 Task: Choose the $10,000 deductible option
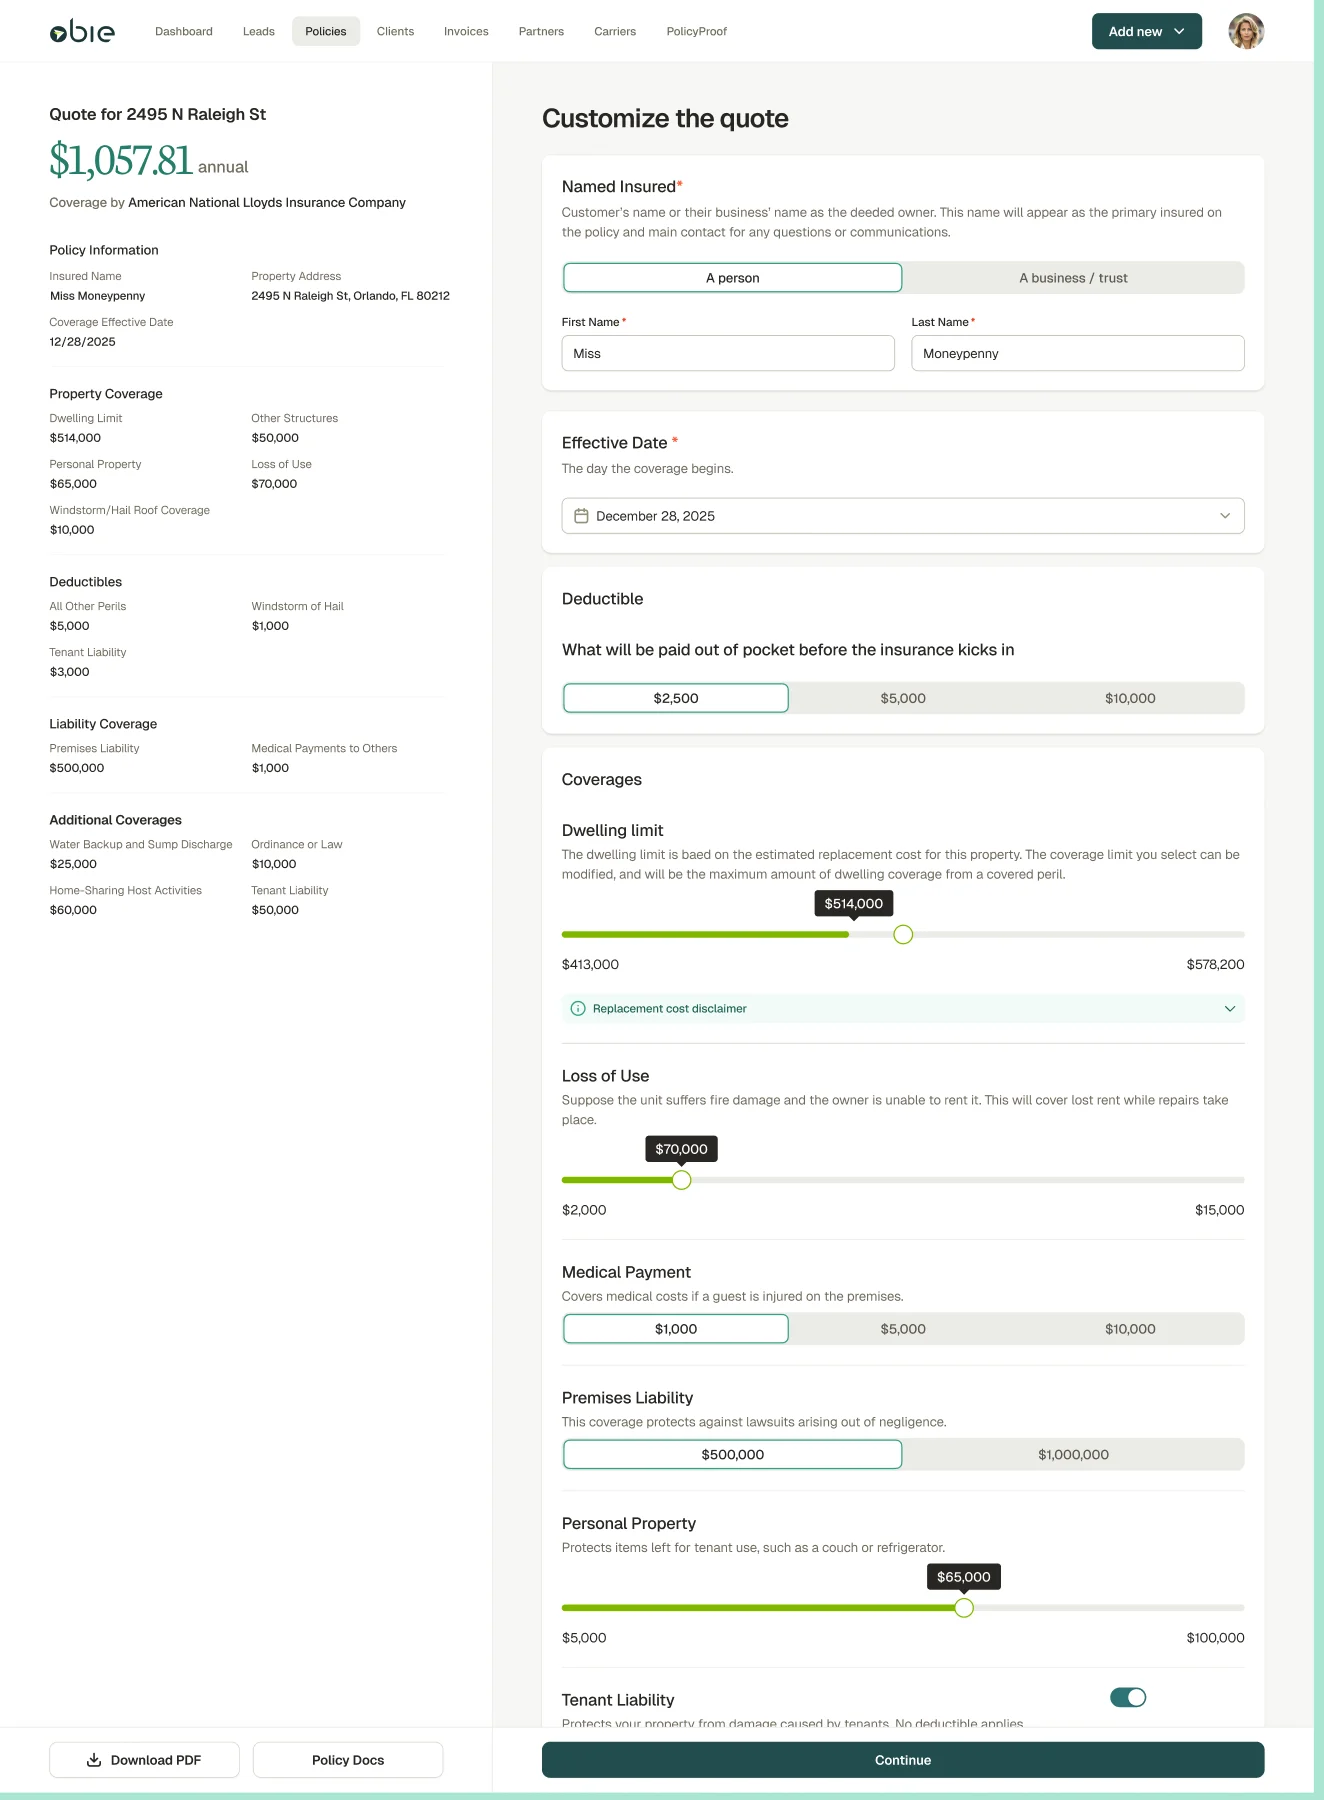point(1130,698)
